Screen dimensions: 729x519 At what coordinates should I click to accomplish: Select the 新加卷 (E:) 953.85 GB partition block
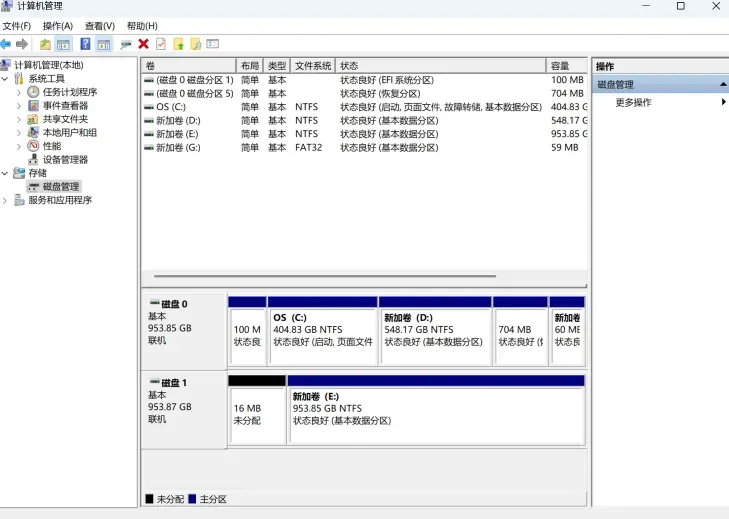[x=436, y=410]
